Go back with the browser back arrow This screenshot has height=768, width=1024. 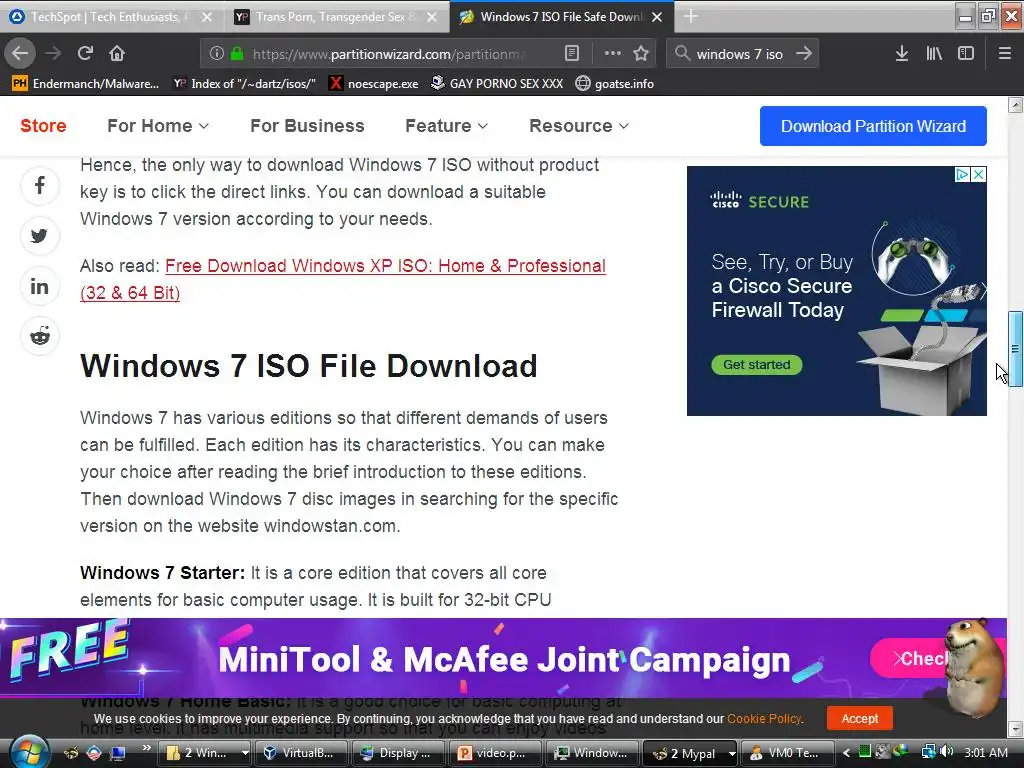point(20,54)
